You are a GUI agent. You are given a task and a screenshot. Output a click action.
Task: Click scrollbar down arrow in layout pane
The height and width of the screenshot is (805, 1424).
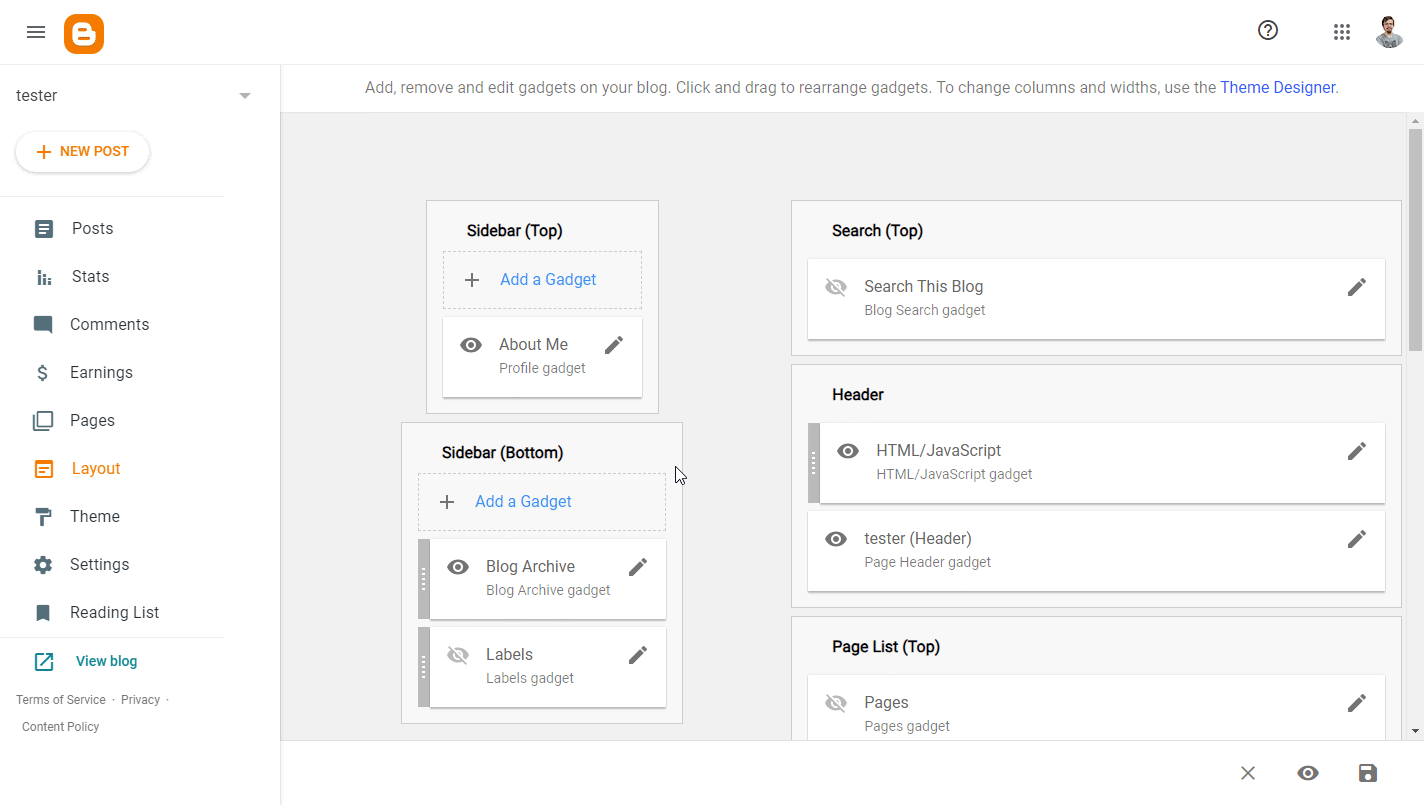(x=1415, y=731)
